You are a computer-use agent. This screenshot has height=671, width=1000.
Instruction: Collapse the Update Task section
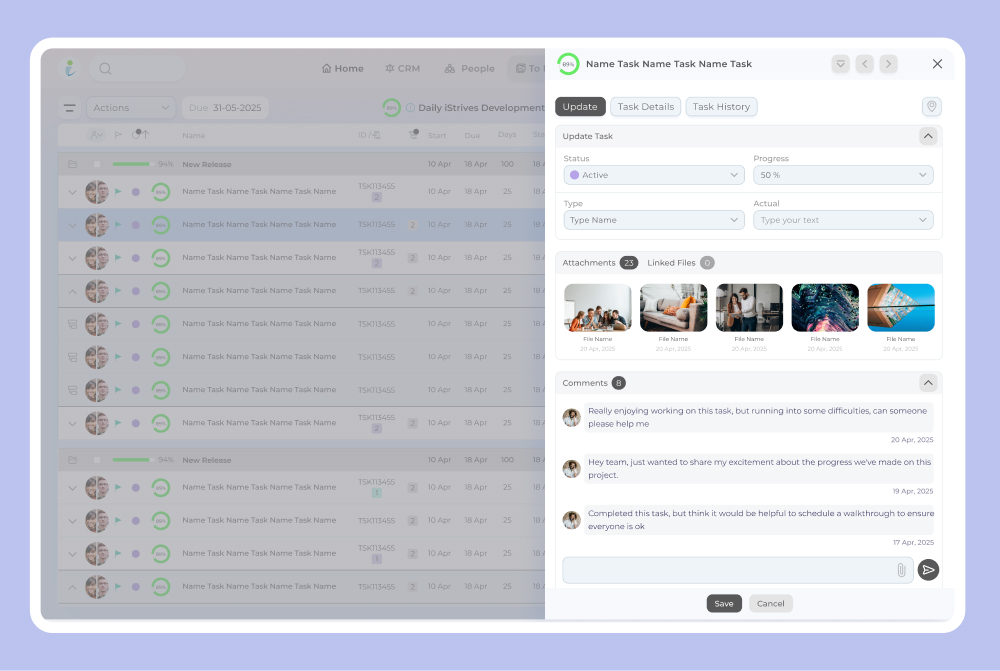[x=928, y=136]
